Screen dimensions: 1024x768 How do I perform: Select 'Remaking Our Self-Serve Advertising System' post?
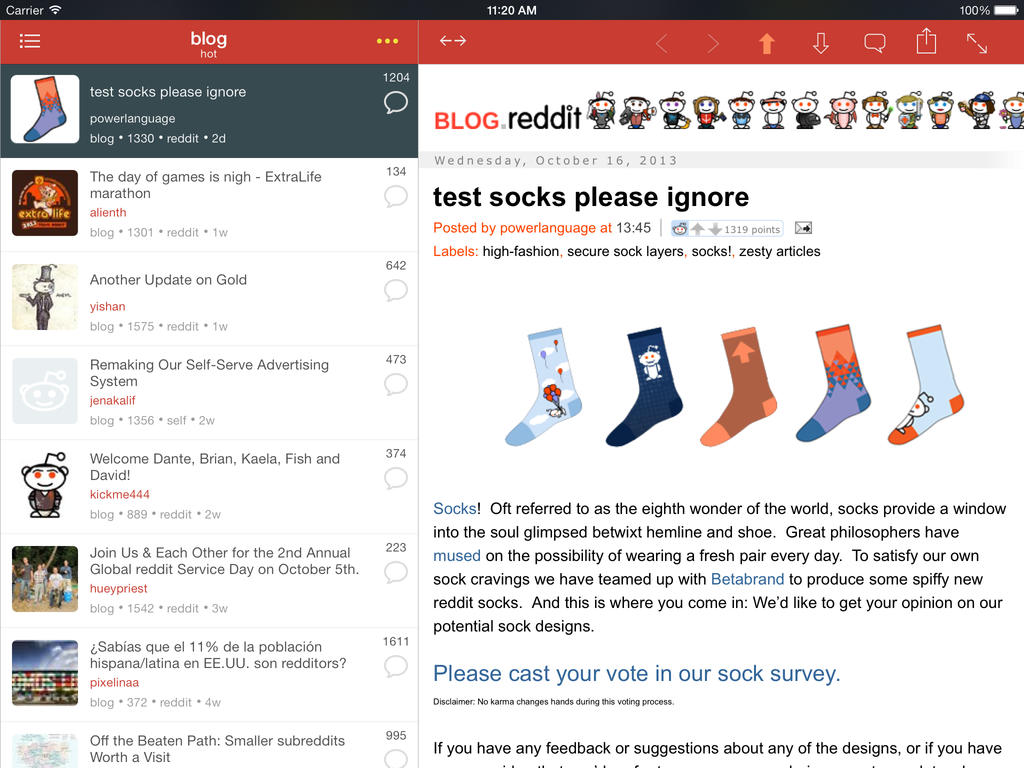209,373
